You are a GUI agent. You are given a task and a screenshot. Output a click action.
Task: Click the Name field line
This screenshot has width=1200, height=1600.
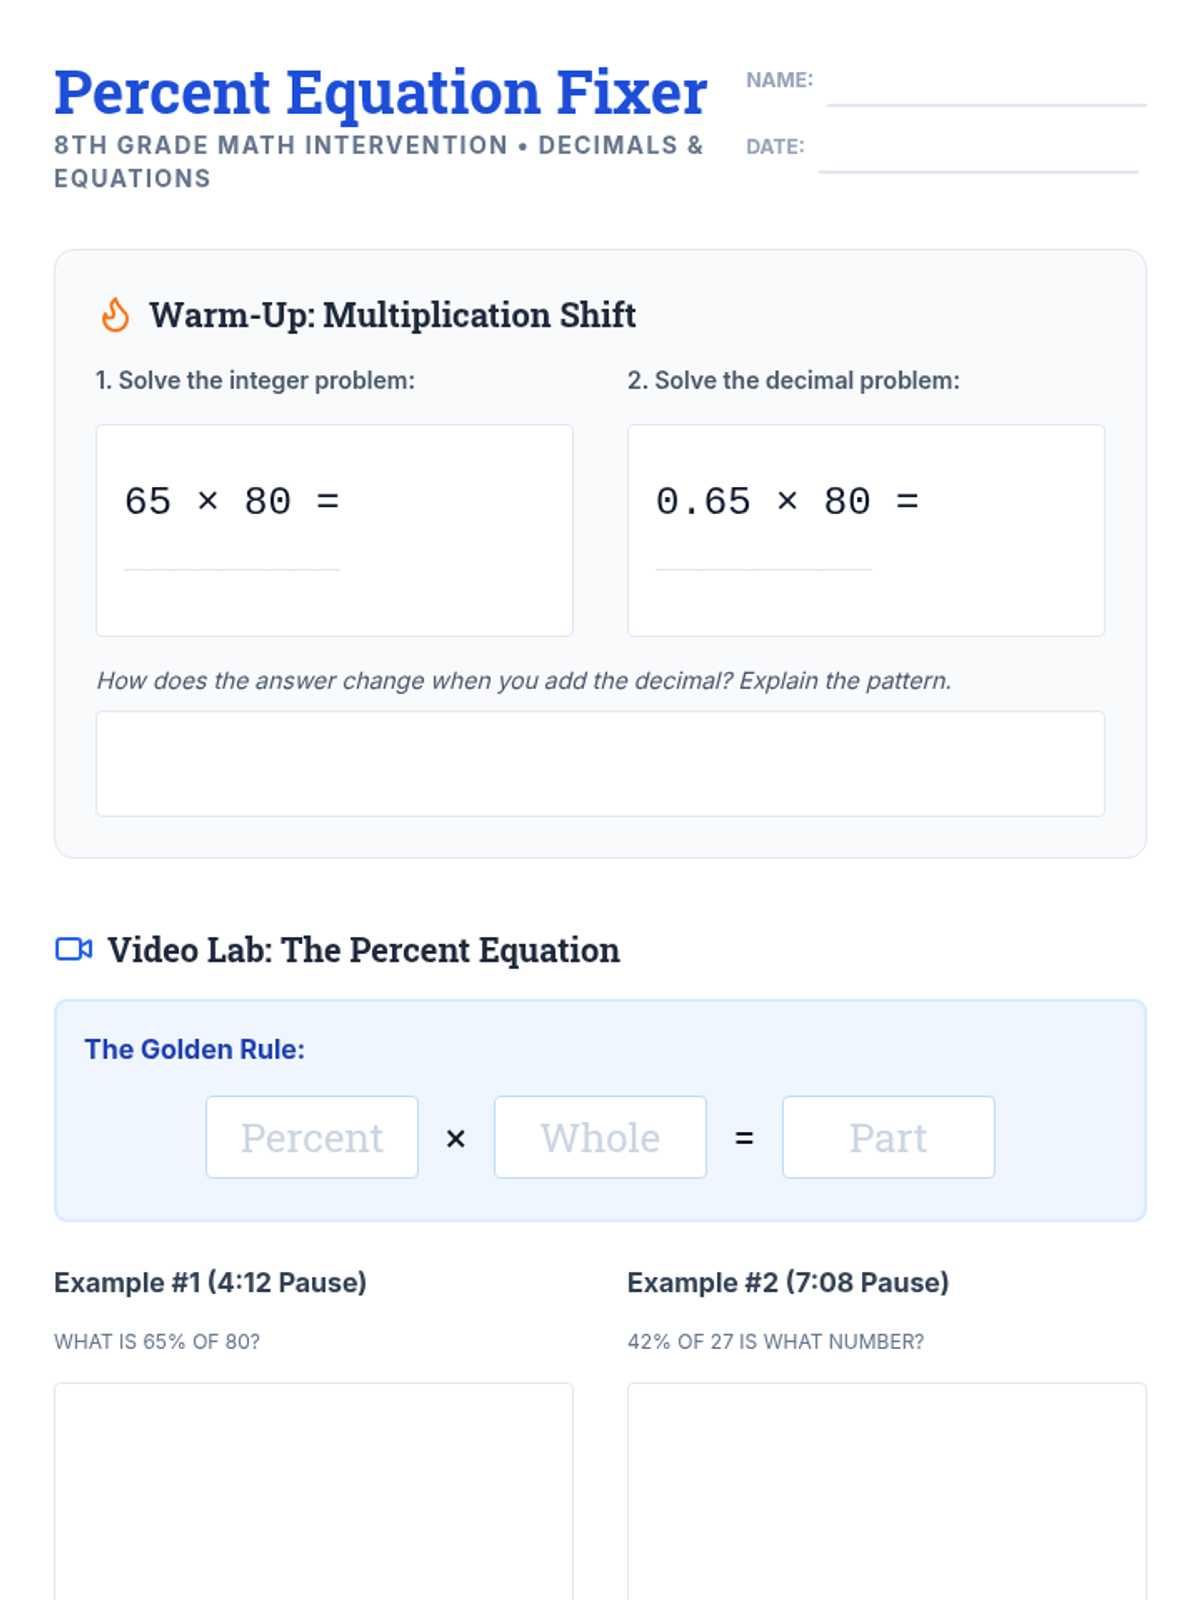coord(986,95)
